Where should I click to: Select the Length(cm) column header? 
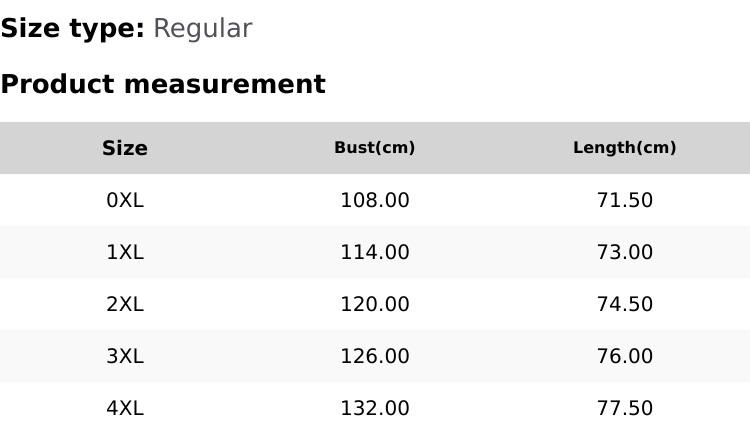point(625,148)
